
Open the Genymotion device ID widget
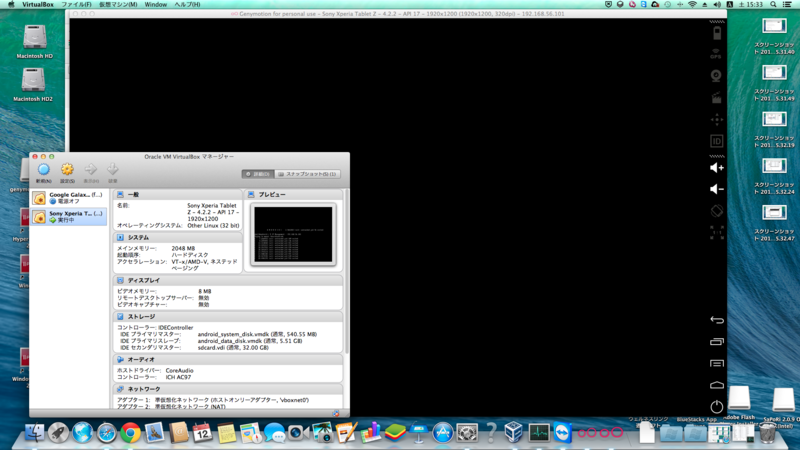(x=716, y=141)
